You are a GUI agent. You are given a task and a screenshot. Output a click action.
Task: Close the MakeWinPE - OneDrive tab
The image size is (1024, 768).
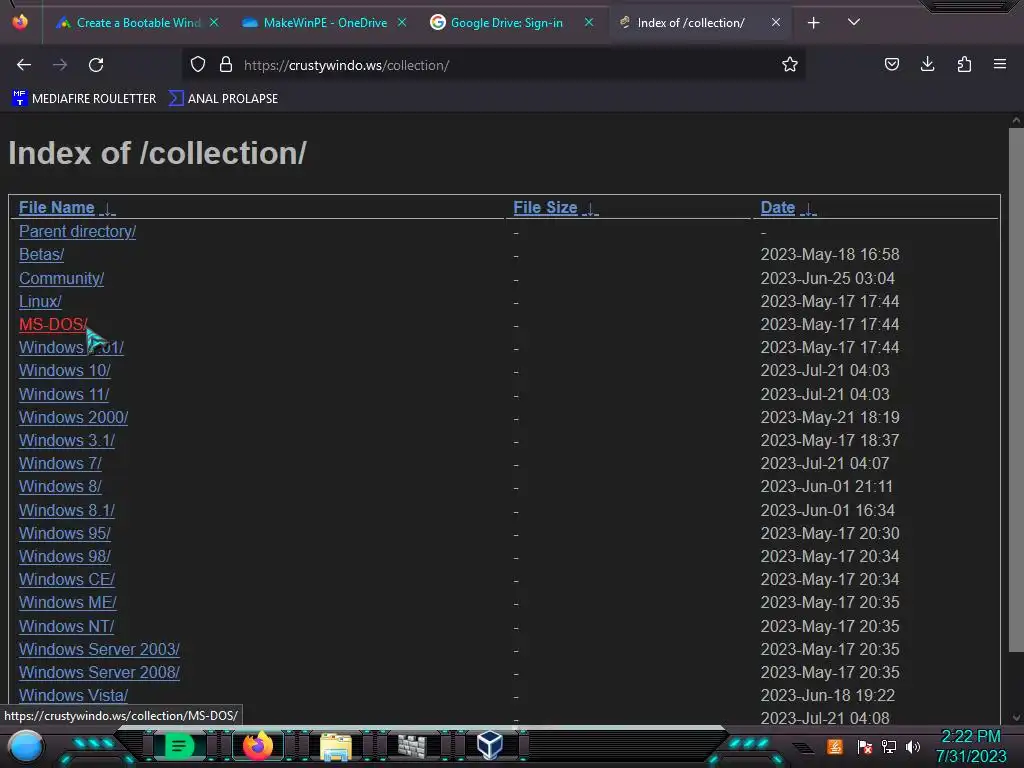[x=402, y=22]
